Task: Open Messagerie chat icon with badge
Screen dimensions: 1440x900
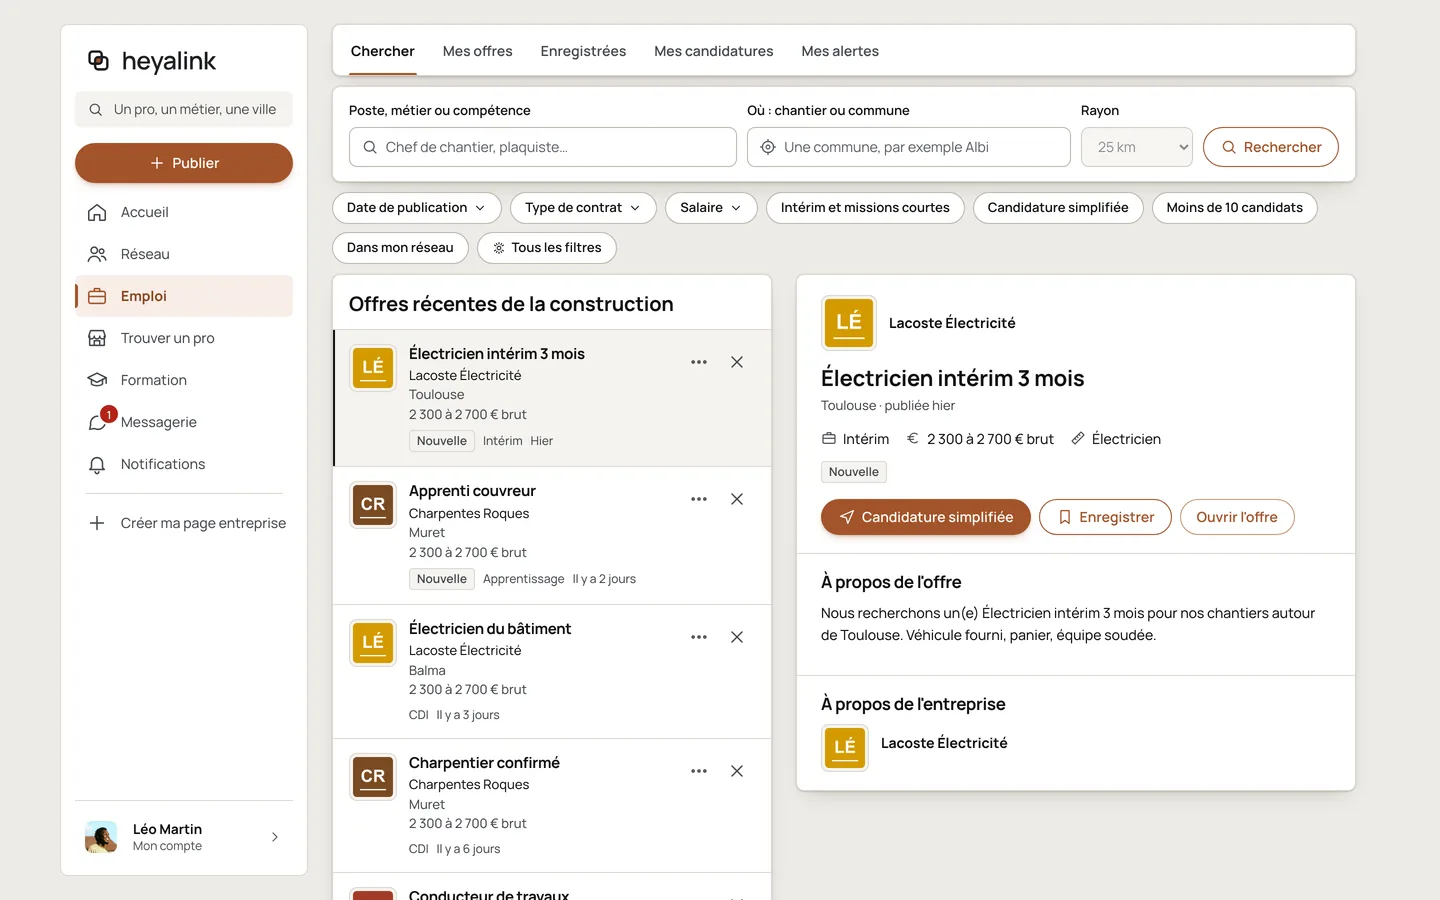Action: tap(99, 421)
